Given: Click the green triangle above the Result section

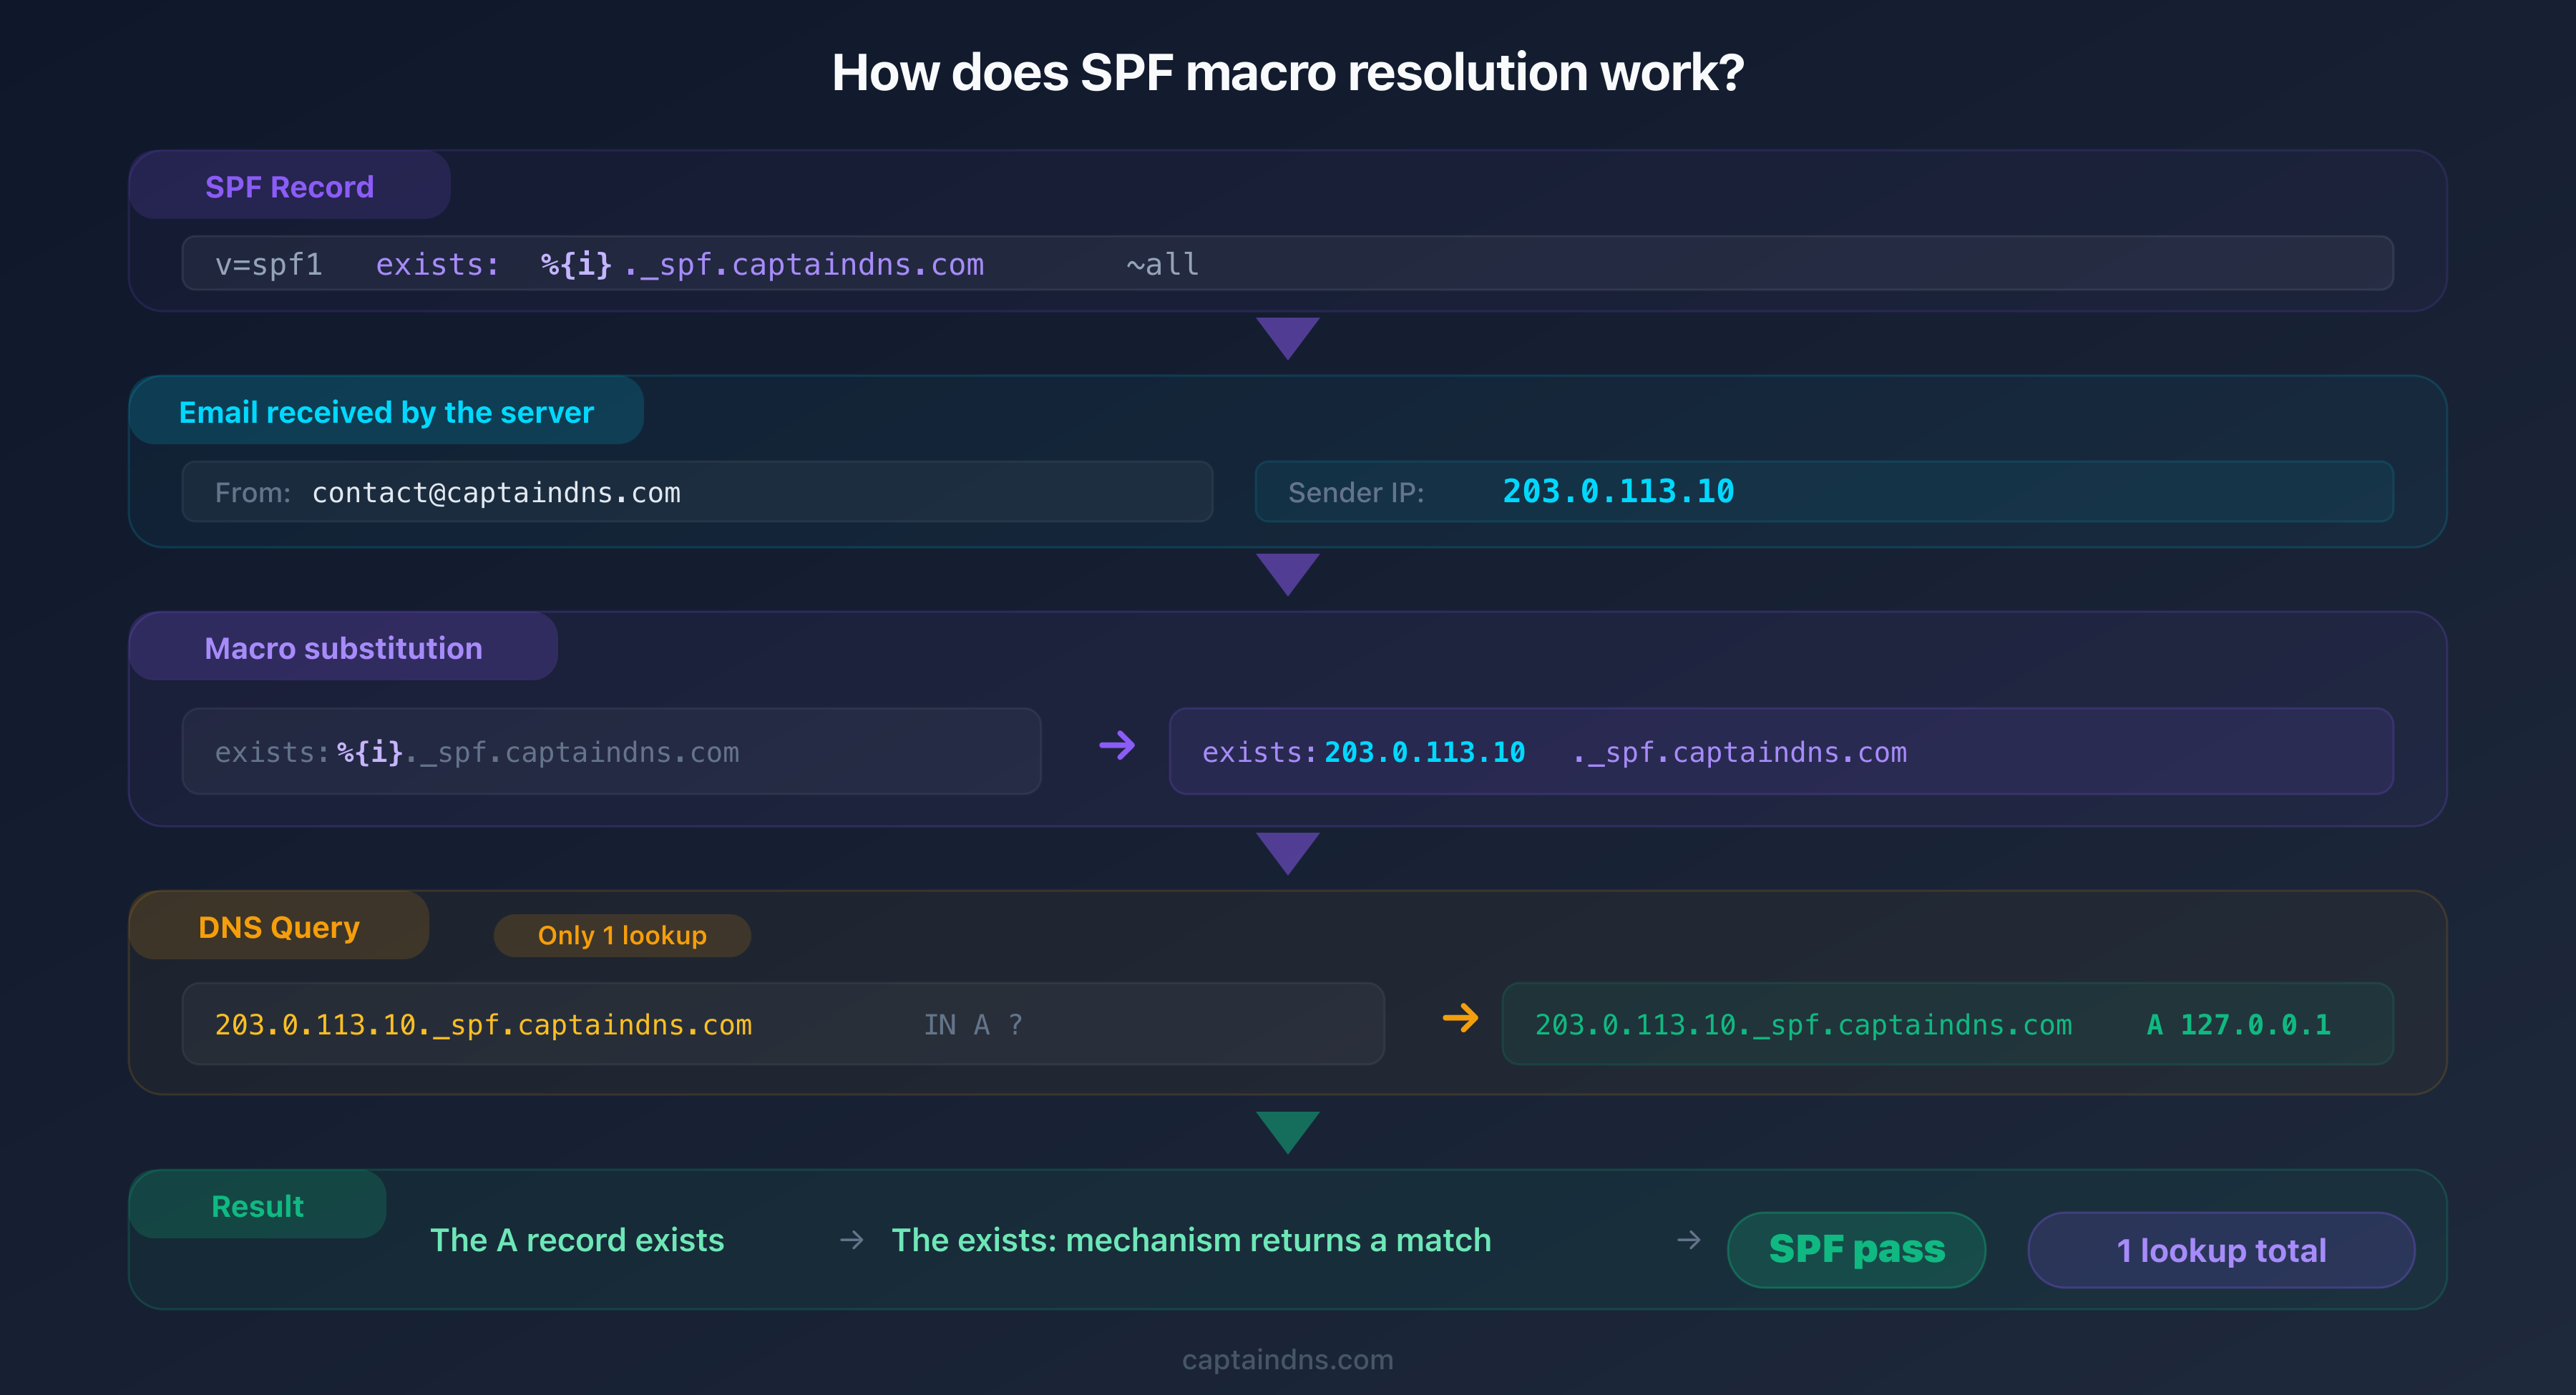Looking at the screenshot, I should (x=1288, y=1132).
